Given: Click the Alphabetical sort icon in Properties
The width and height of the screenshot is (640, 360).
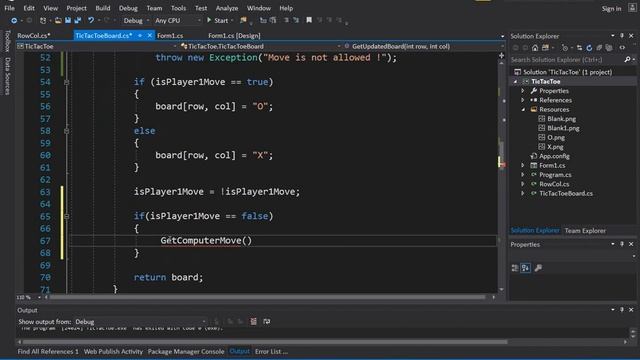Looking at the screenshot, I should (526, 268).
